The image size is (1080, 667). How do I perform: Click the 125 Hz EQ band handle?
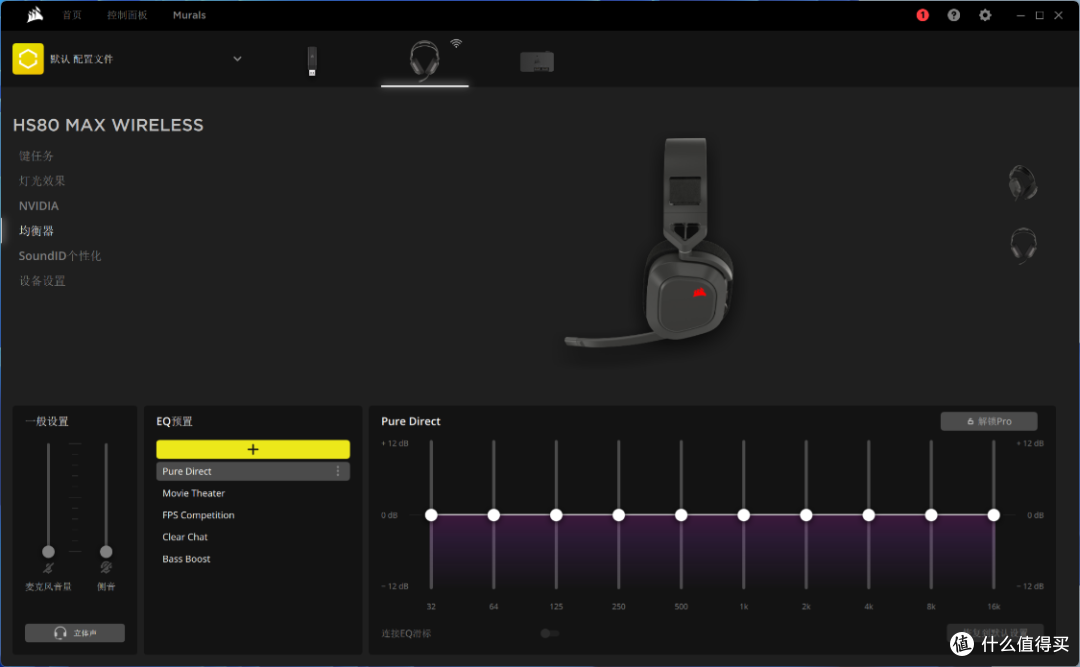(x=556, y=515)
